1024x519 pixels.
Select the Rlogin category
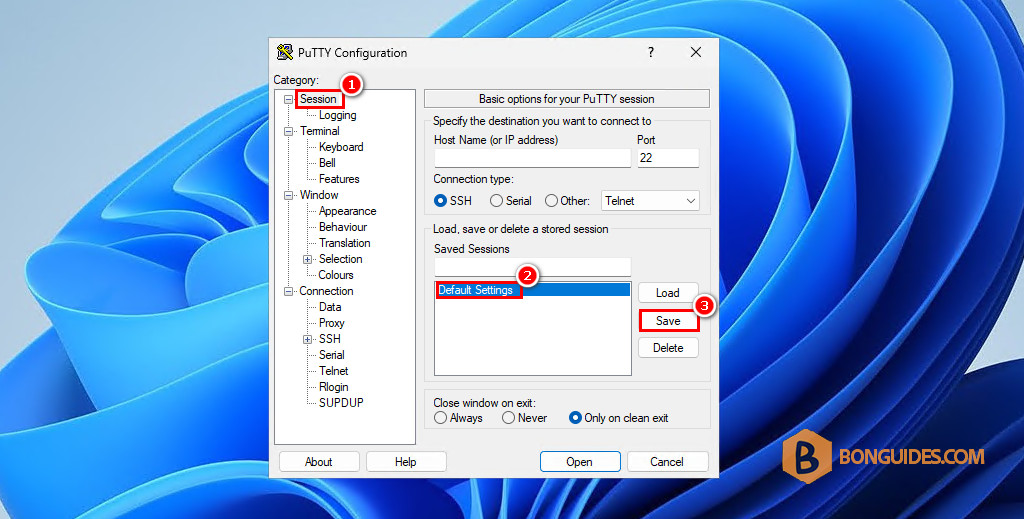[334, 387]
